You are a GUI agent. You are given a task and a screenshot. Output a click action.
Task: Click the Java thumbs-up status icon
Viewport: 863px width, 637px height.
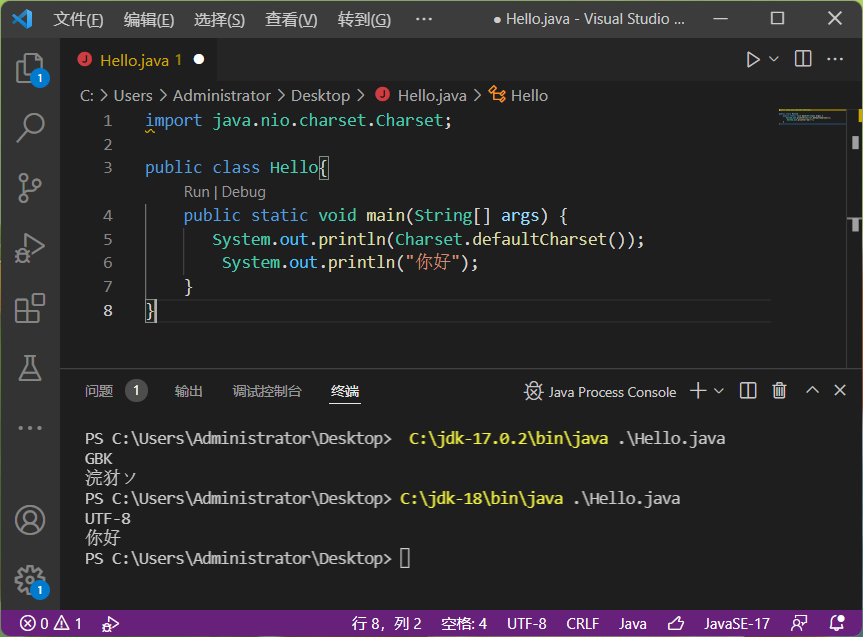(676, 623)
